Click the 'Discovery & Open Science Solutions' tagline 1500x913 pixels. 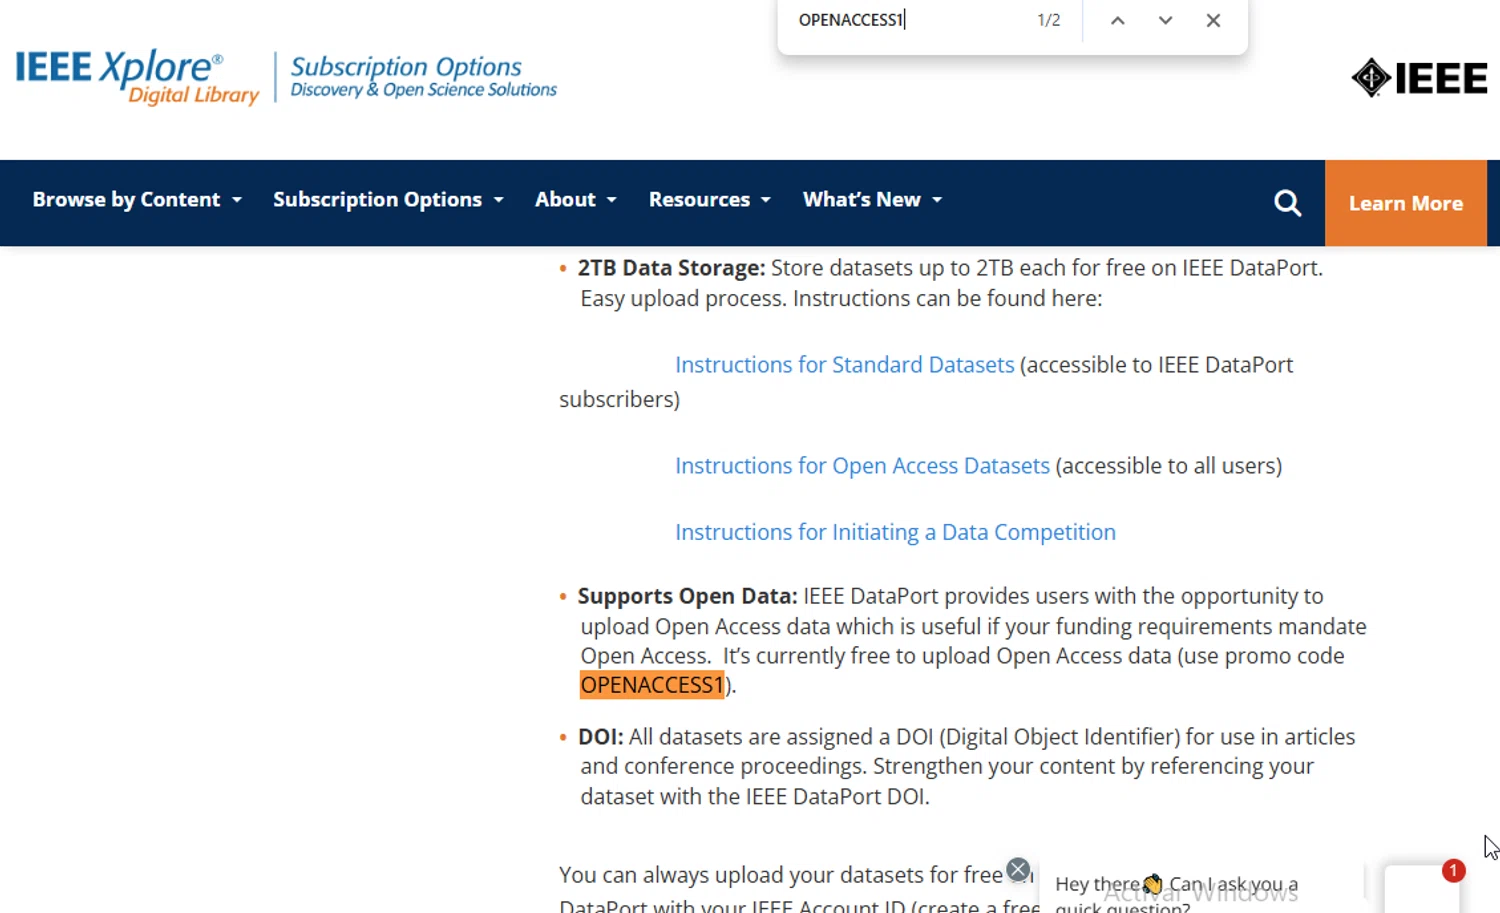pyautogui.click(x=423, y=90)
